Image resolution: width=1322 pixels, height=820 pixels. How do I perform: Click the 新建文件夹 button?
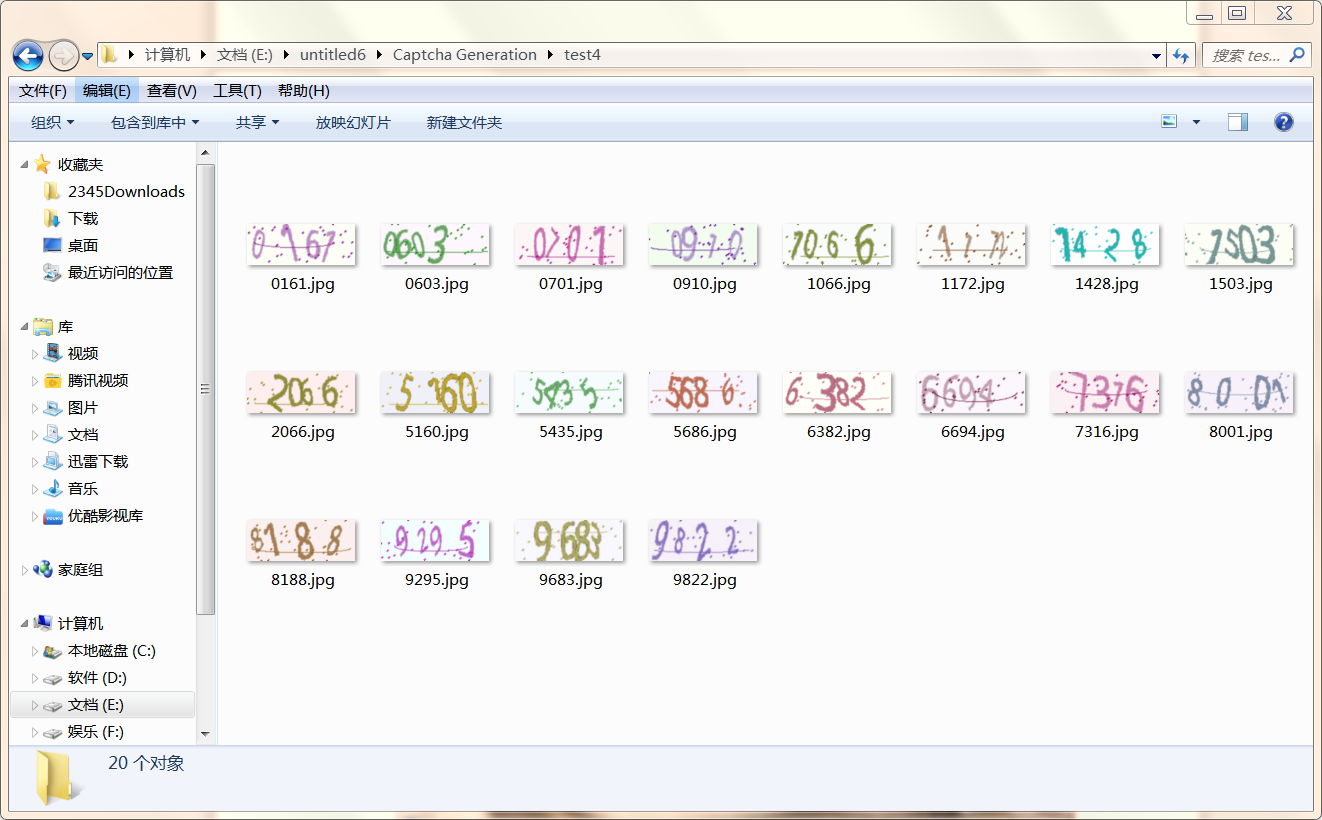(x=464, y=122)
